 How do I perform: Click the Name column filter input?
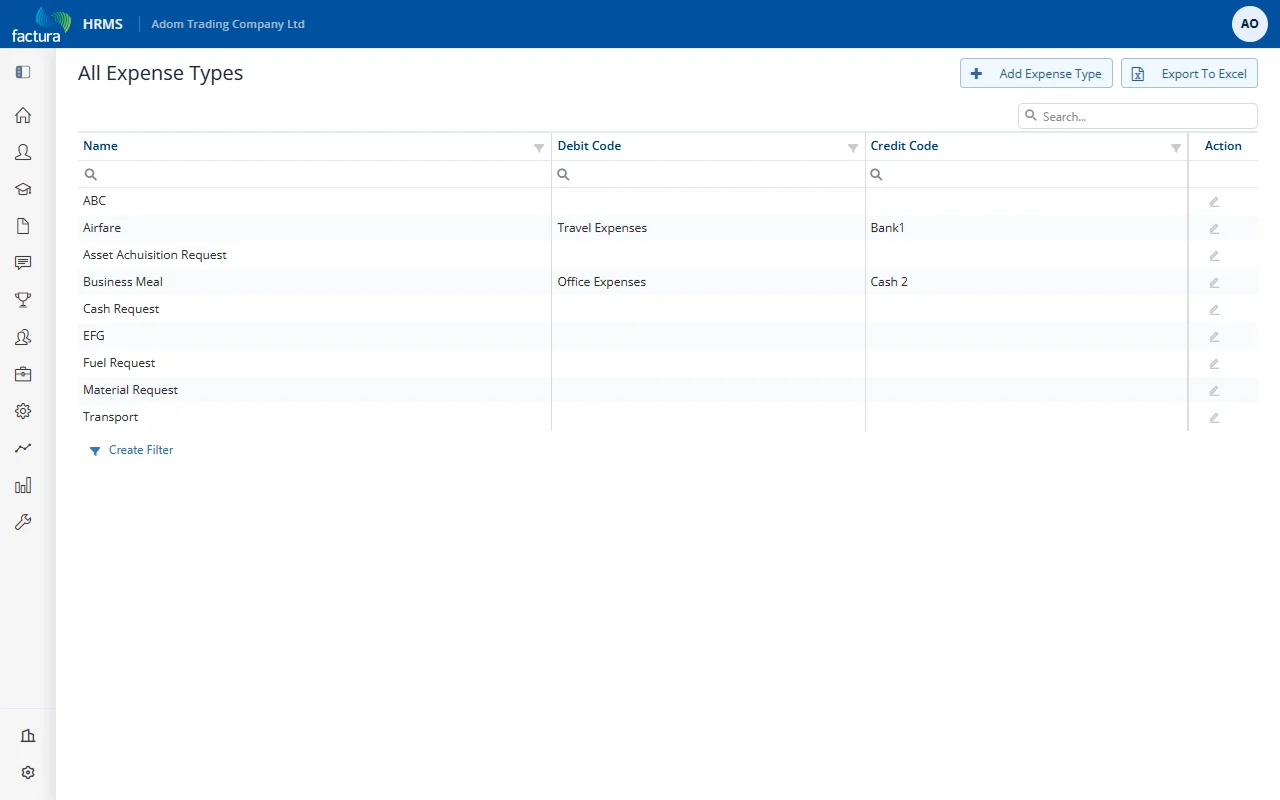315,174
